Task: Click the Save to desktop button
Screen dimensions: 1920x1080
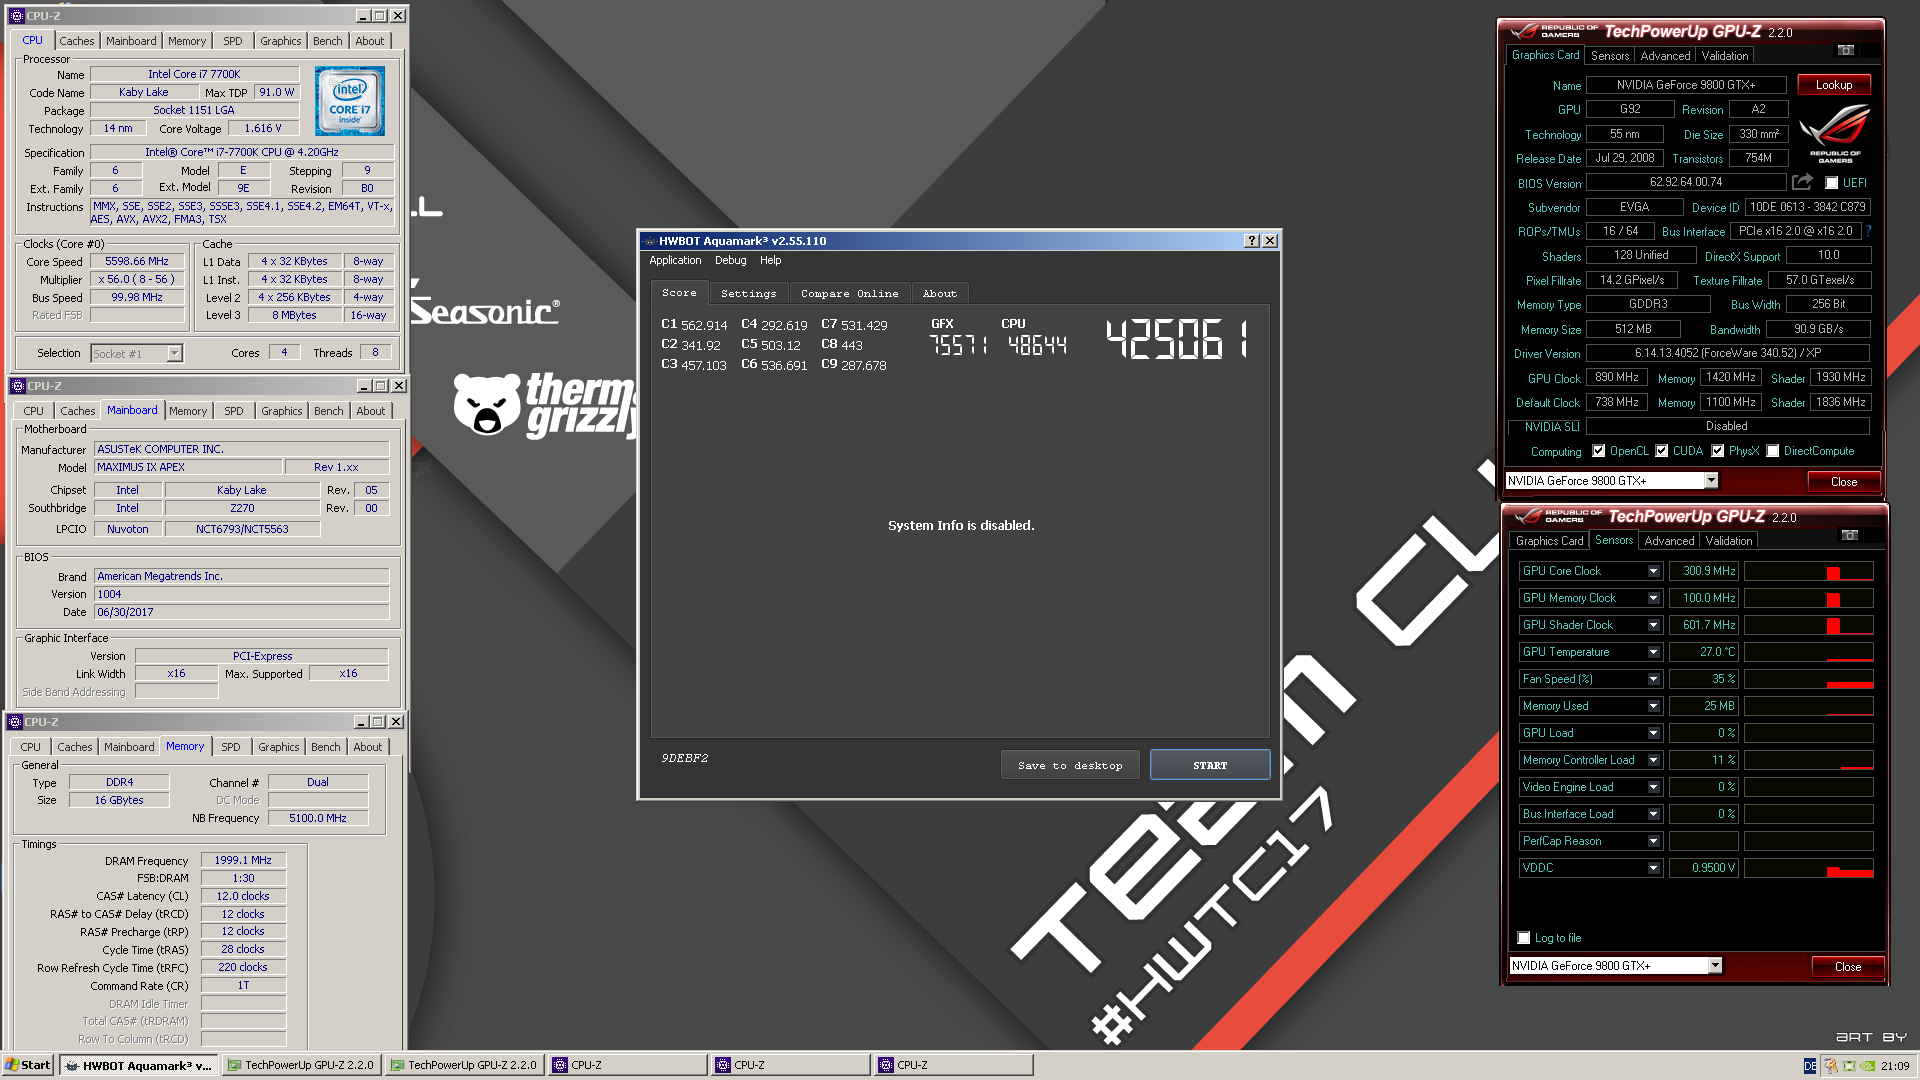Action: tap(1070, 765)
